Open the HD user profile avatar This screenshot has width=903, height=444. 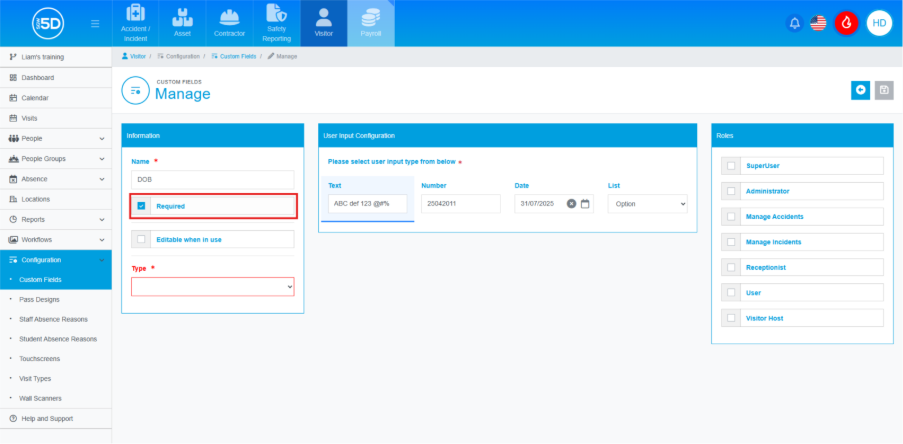click(879, 23)
